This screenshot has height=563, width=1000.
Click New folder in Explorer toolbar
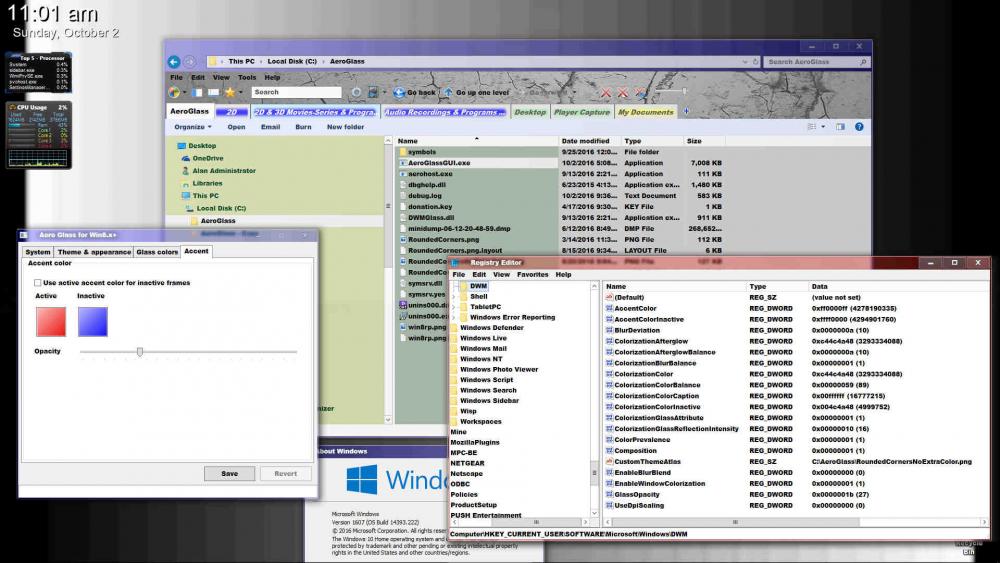(345, 127)
